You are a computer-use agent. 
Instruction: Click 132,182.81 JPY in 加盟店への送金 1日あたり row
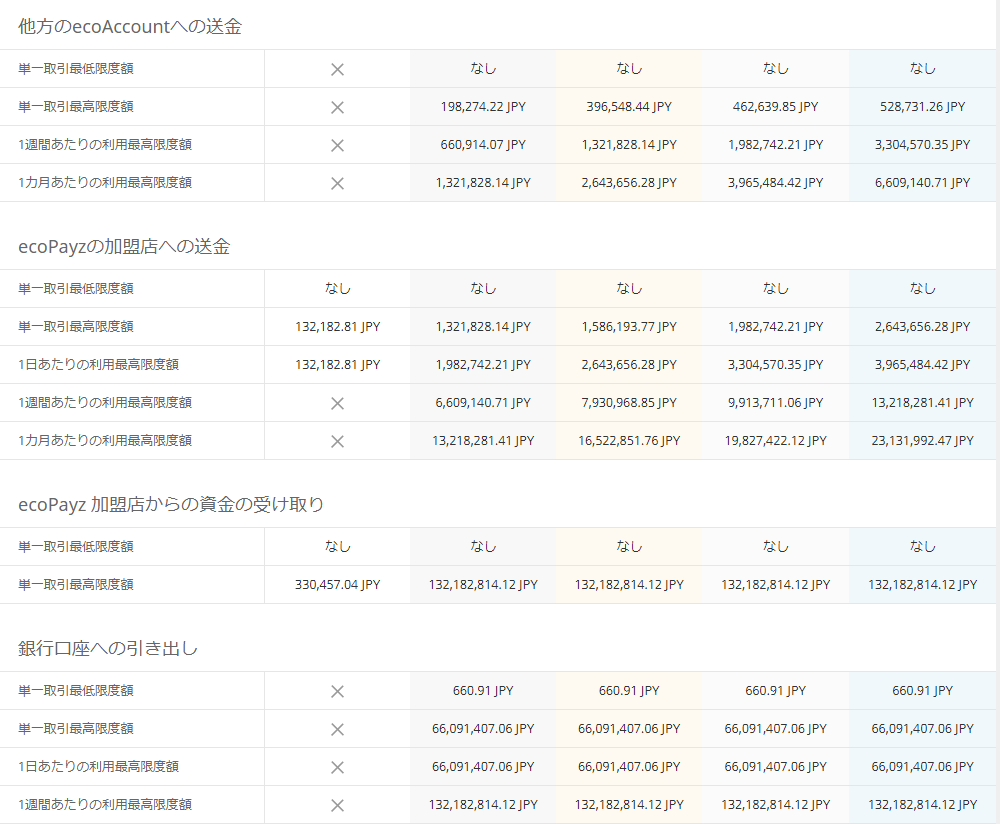click(x=337, y=364)
